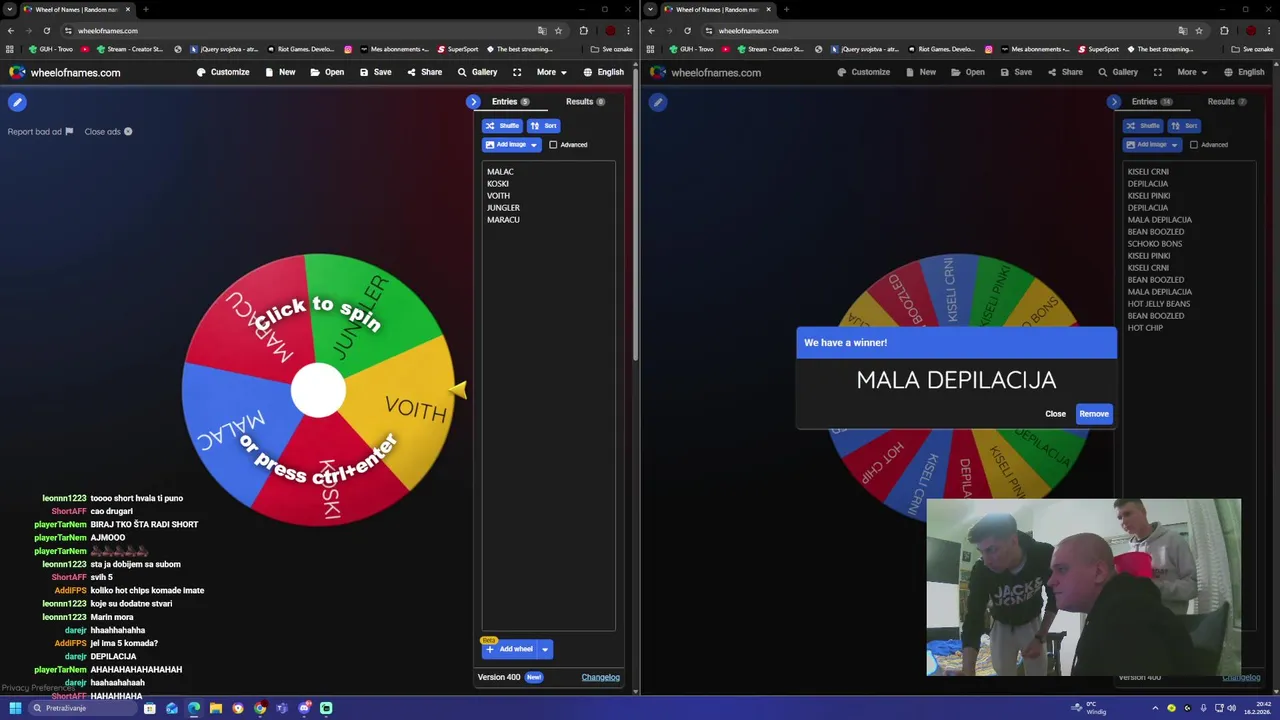Open Discord from taskbar
The width and height of the screenshot is (1280, 720).
(x=304, y=708)
